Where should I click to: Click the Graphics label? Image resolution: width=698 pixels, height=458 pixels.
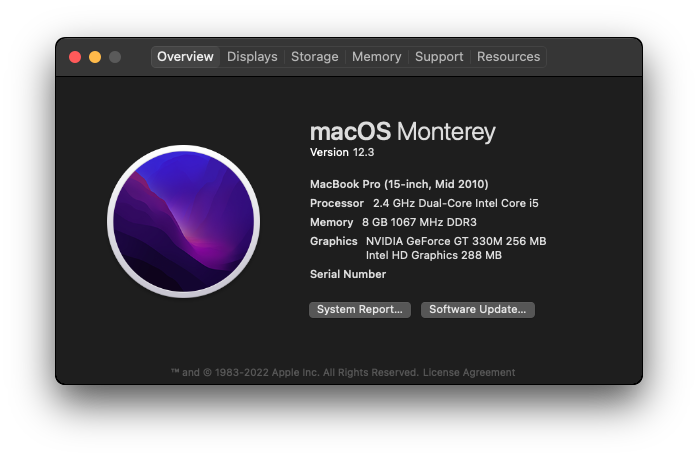point(333,241)
